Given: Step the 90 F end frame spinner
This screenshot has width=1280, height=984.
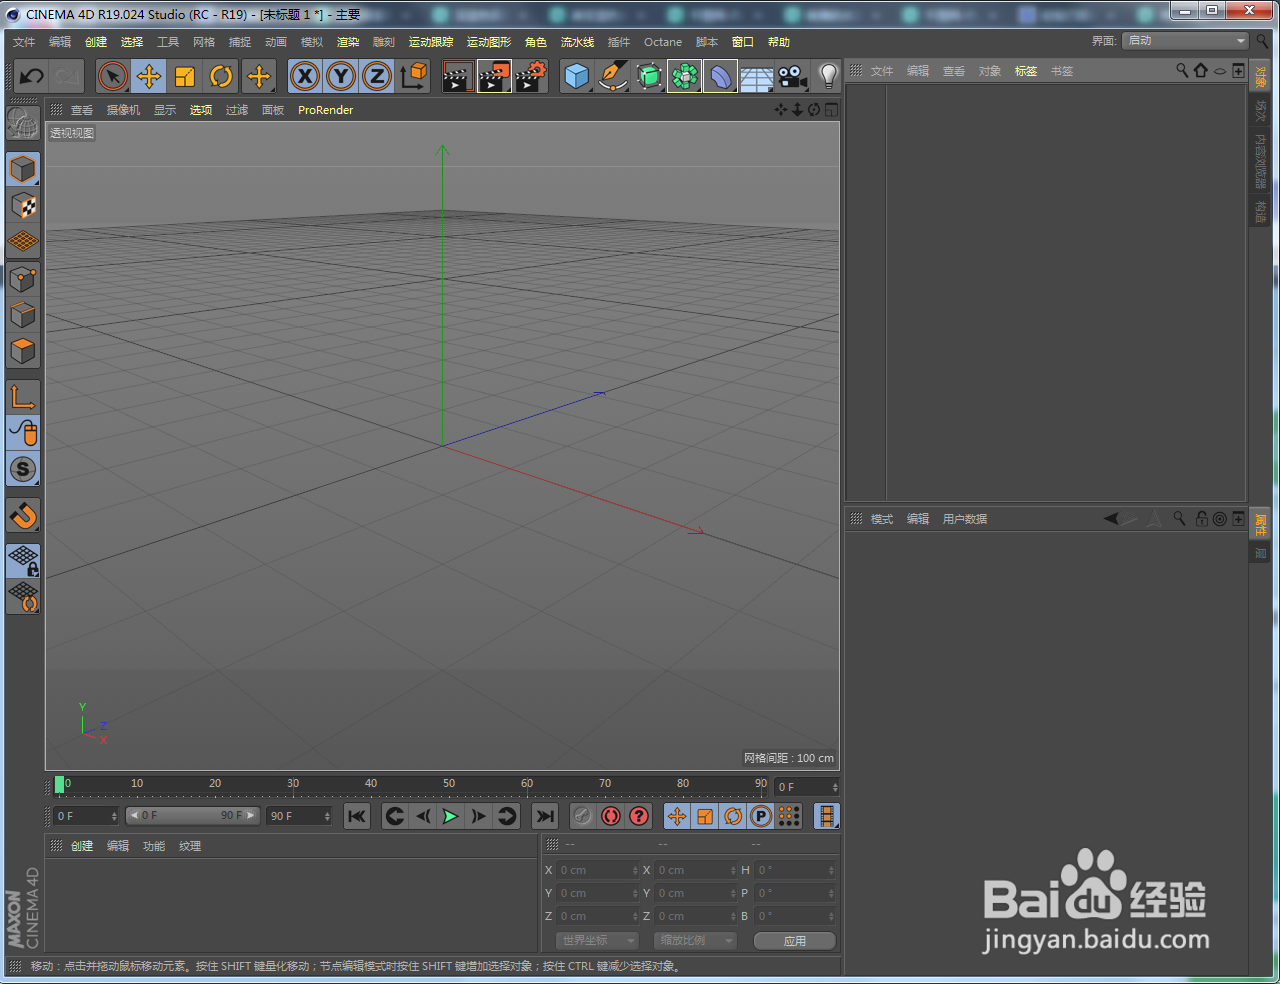Looking at the screenshot, I should 327,816.
